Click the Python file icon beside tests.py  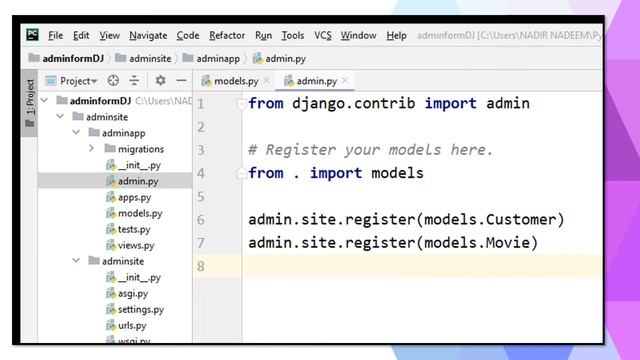[x=111, y=229]
